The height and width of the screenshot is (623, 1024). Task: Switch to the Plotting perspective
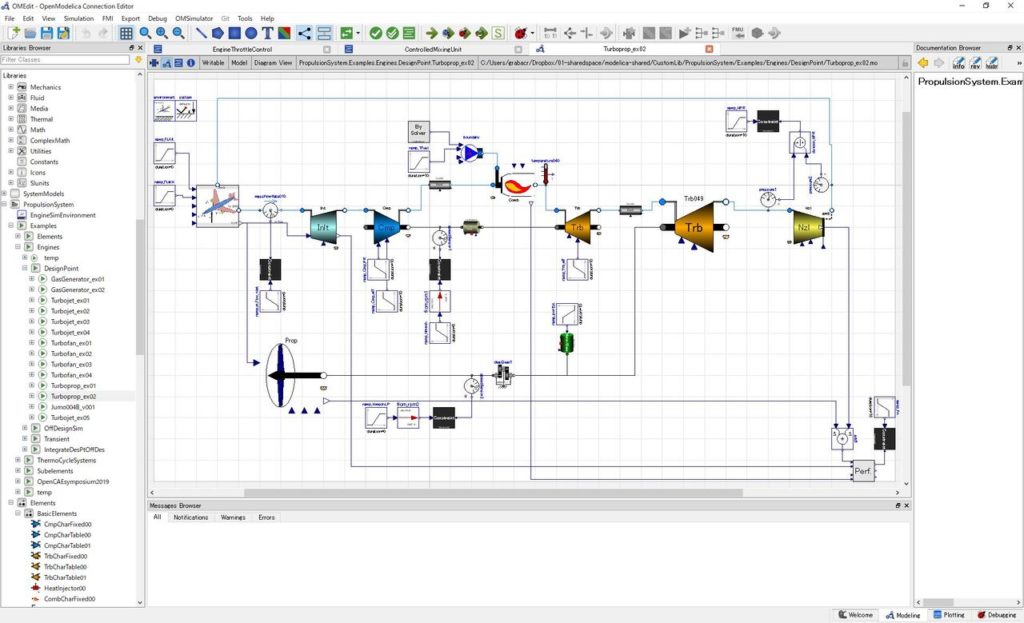[x=948, y=615]
